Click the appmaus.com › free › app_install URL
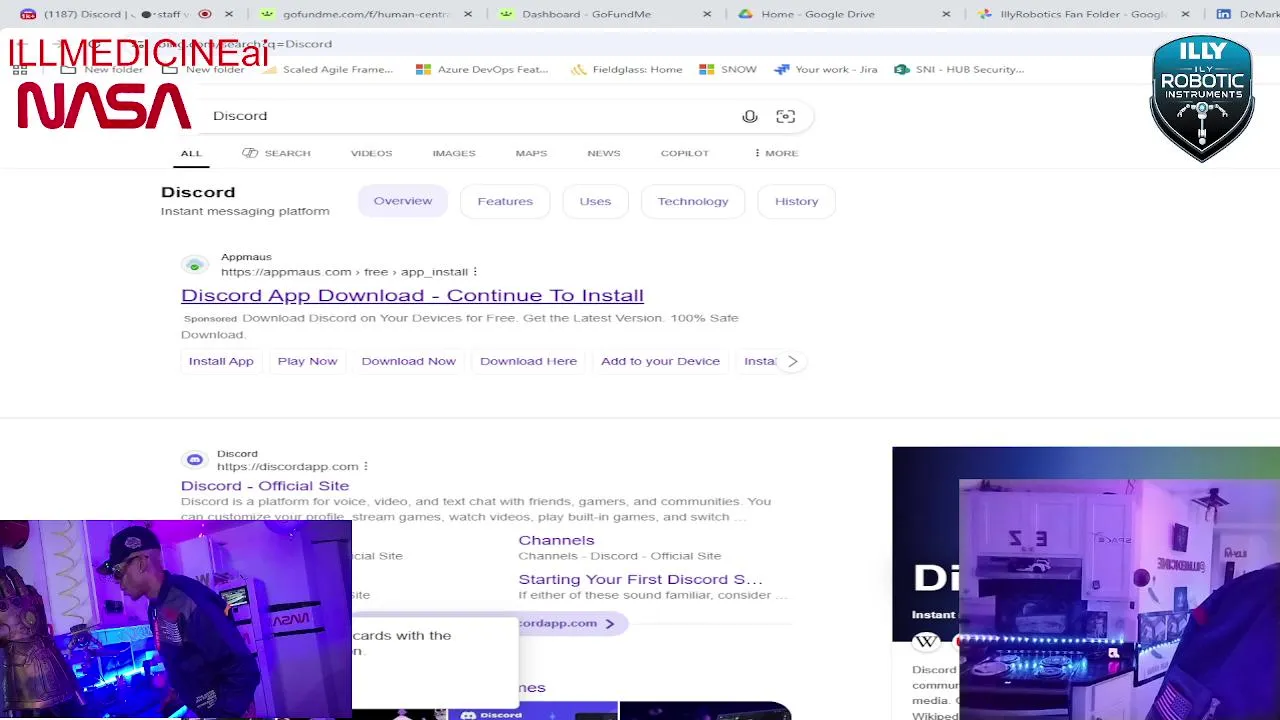This screenshot has width=1280, height=720. (344, 272)
